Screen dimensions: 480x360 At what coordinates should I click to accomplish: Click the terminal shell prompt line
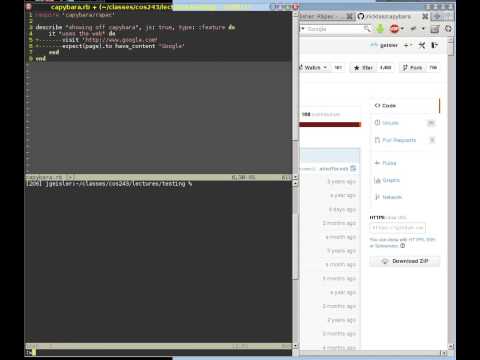coord(109,184)
